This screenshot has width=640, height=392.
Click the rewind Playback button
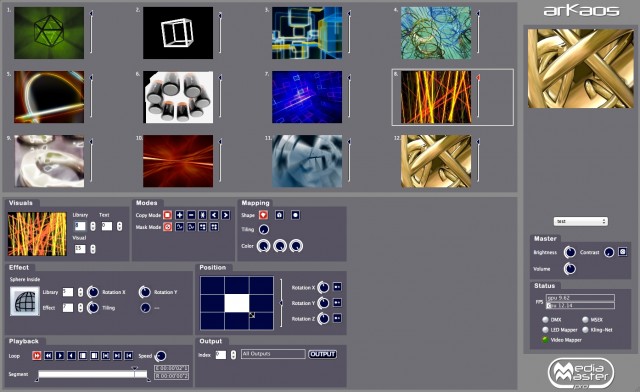48,356
